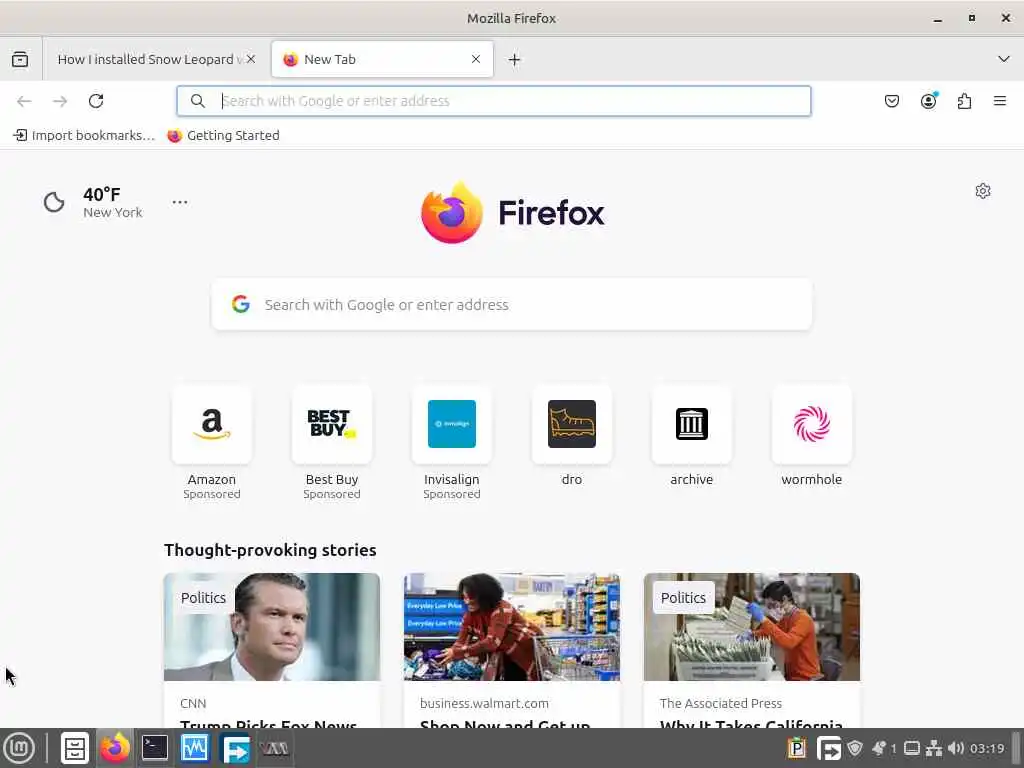1024x768 pixels.
Task: Go back one page
Action: click(24, 101)
